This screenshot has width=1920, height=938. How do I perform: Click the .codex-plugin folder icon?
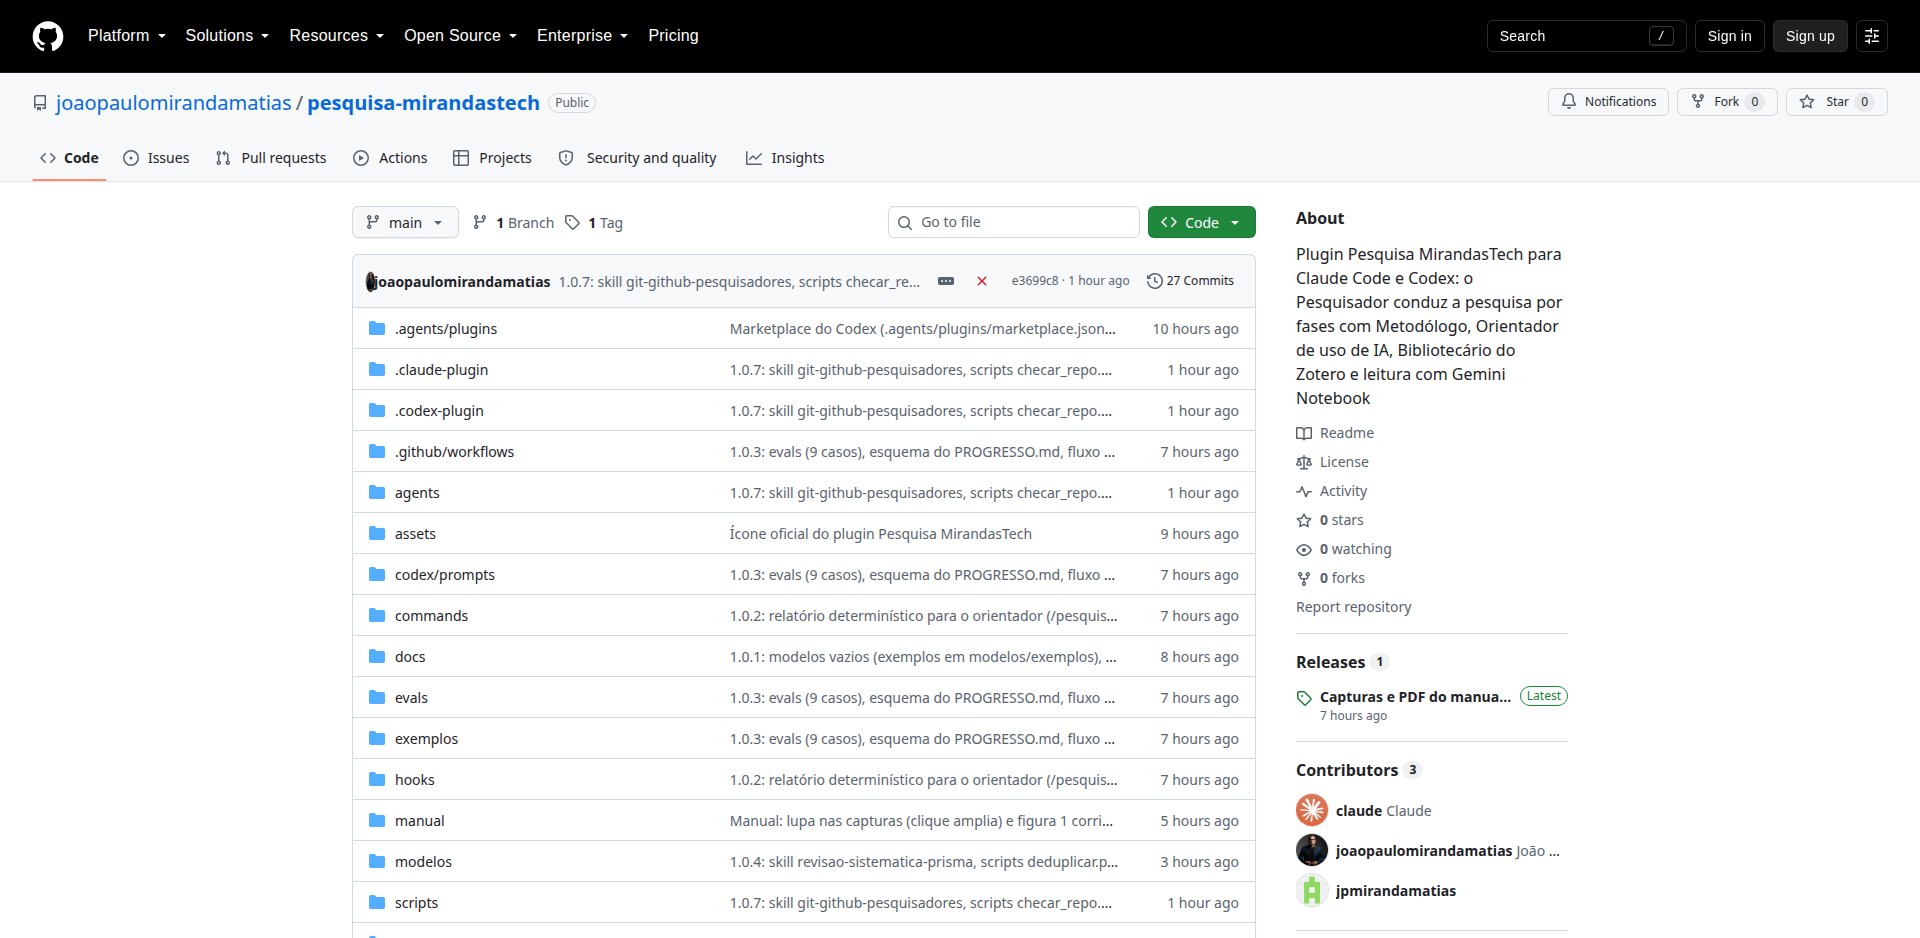pos(377,410)
